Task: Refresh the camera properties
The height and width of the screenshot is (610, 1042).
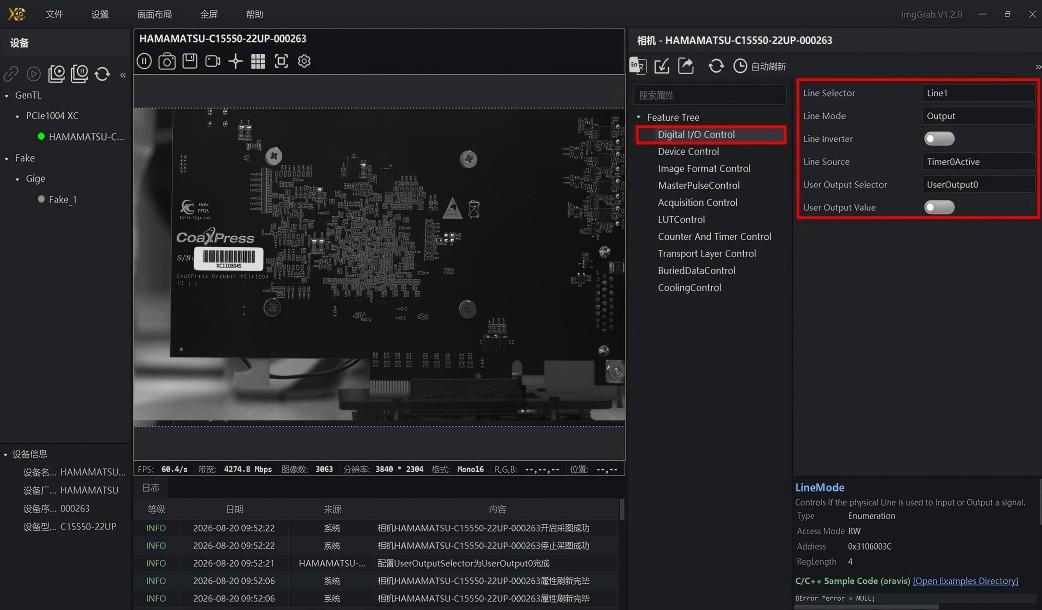Action: coord(716,66)
